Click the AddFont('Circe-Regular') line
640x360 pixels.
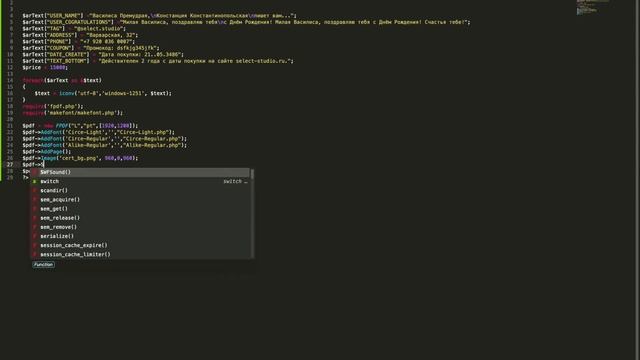(x=105, y=139)
